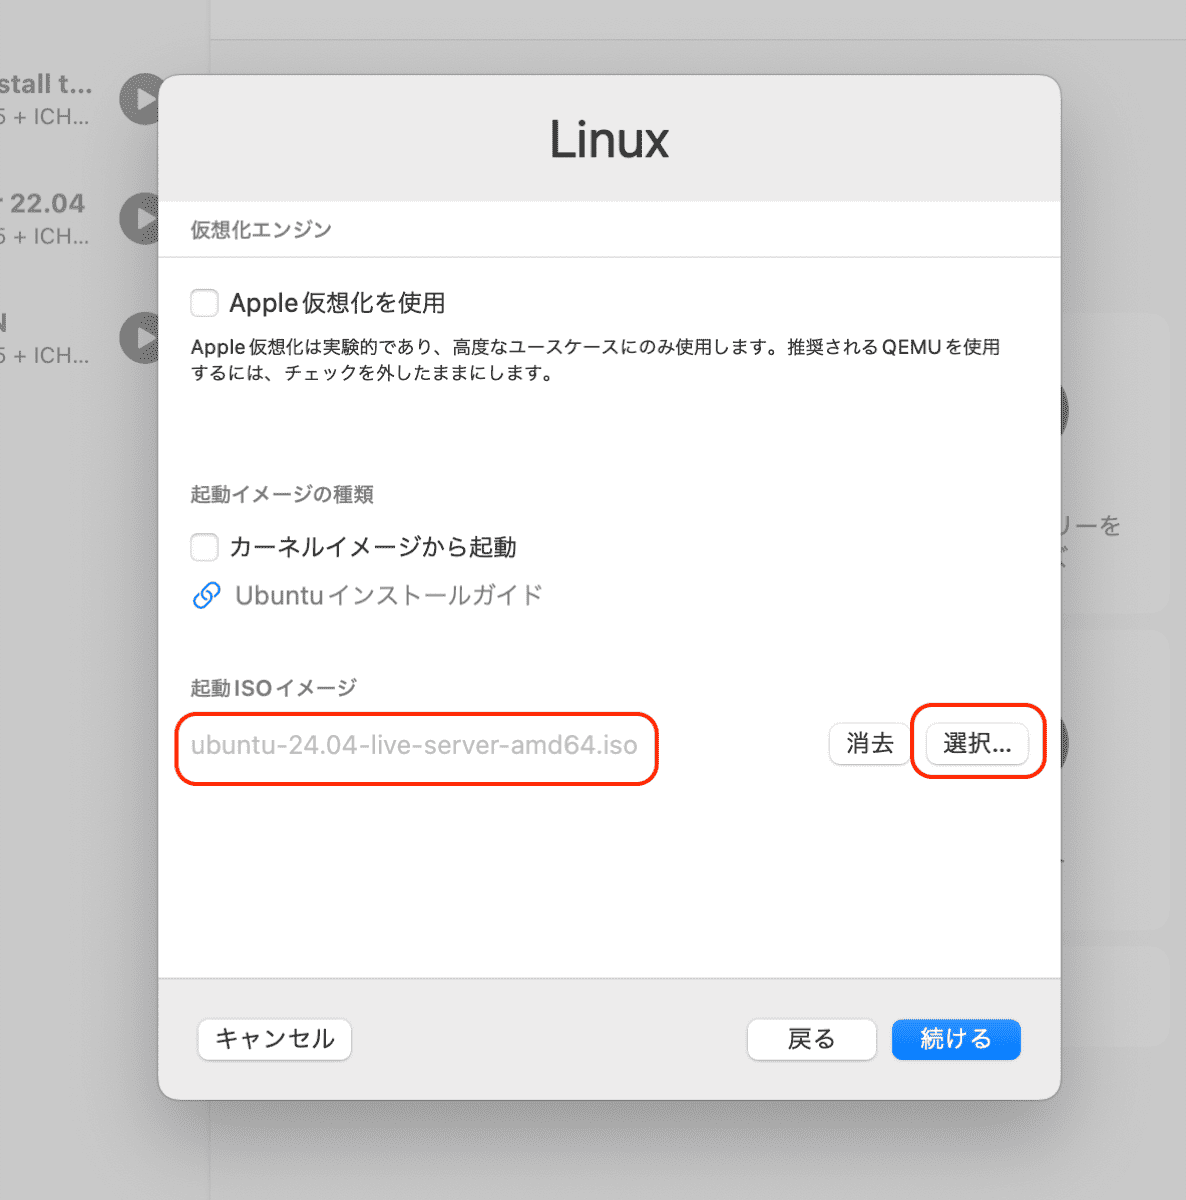Screen dimensions: 1186x1200
Task: Click the 'Apple 仮想化を使用' checkbox label text
Action: 337,303
